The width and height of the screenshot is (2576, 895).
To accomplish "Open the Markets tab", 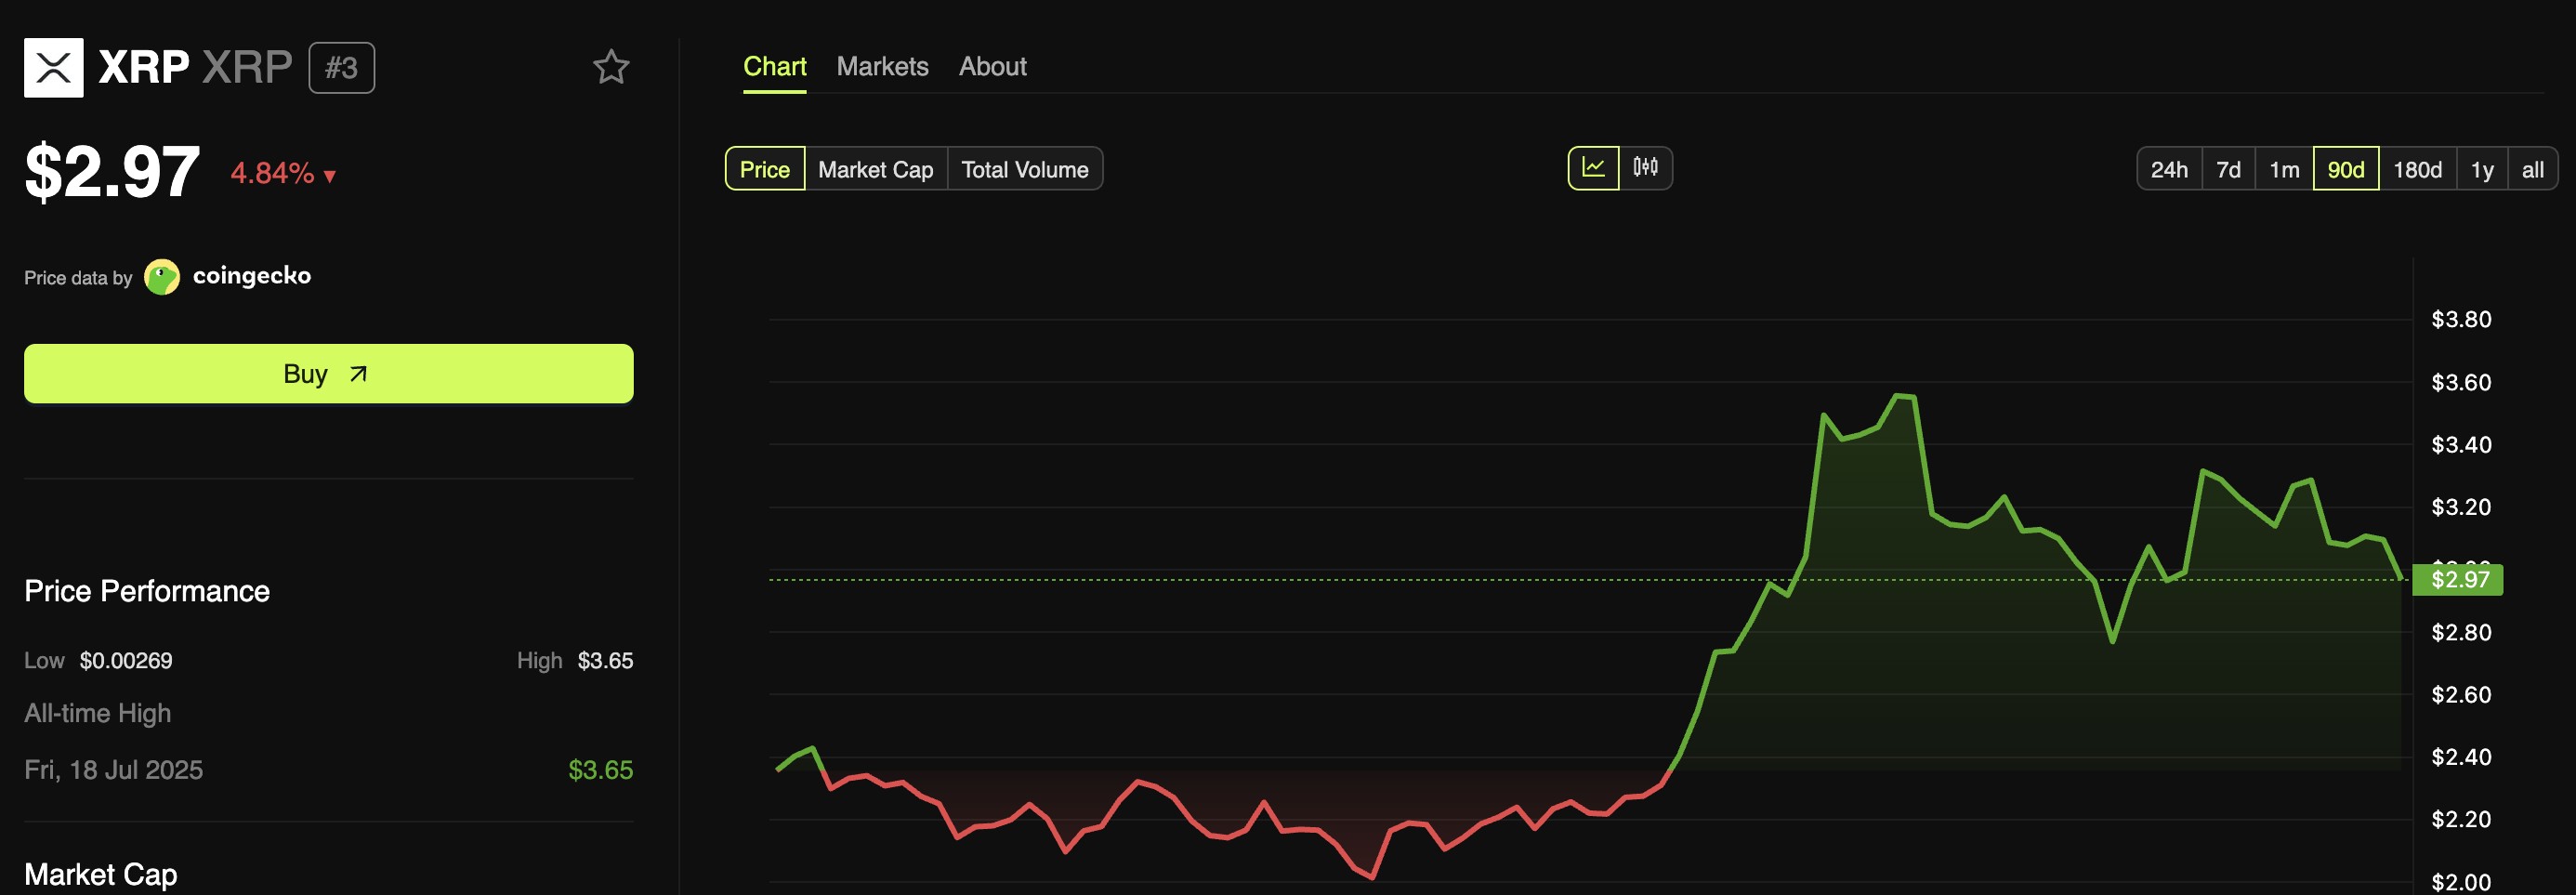I will point(882,66).
